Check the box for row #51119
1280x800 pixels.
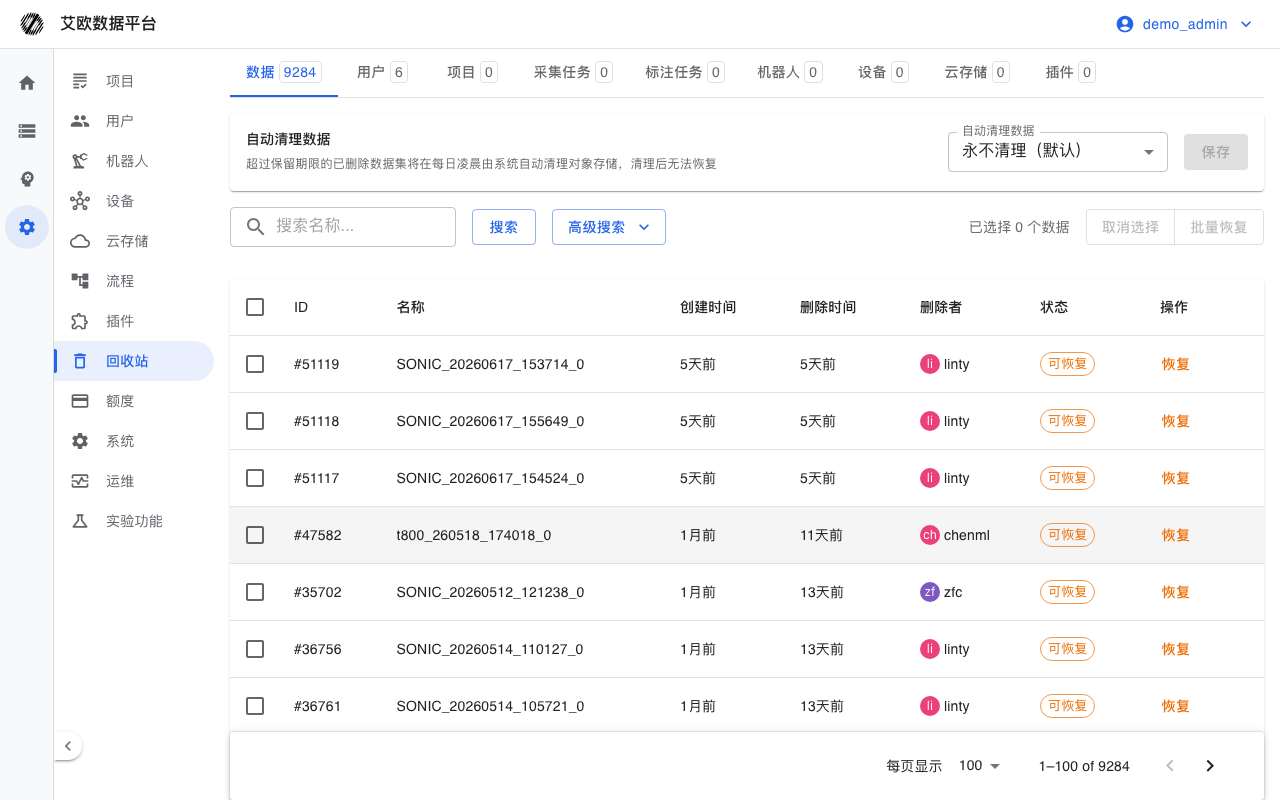255,364
